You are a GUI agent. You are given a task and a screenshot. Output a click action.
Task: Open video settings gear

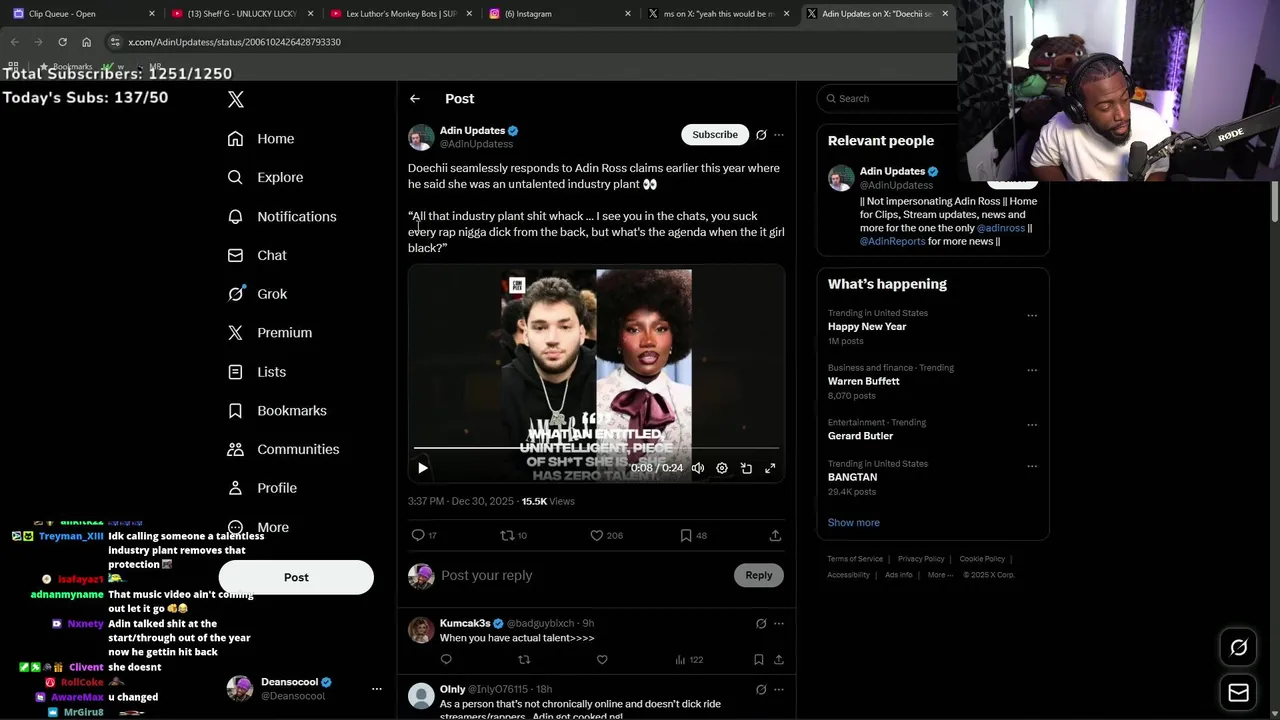pyautogui.click(x=722, y=468)
